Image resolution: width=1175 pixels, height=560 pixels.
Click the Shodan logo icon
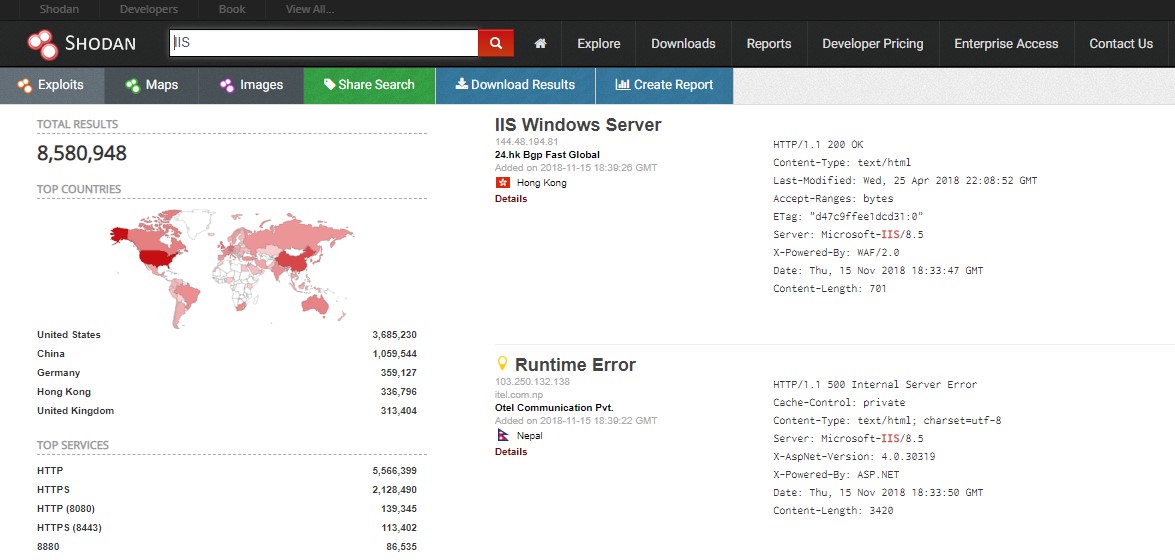pyautogui.click(x=43, y=44)
